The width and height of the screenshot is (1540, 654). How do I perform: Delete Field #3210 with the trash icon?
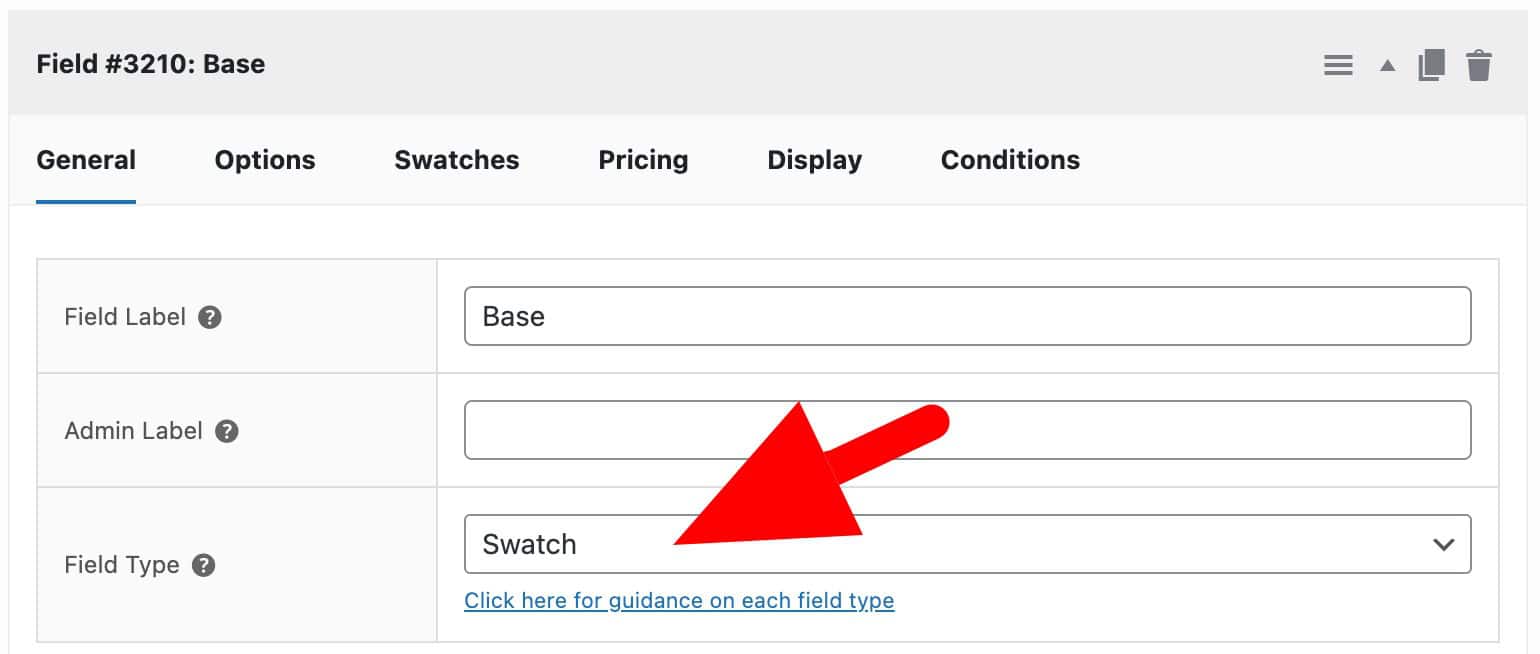coord(1478,64)
